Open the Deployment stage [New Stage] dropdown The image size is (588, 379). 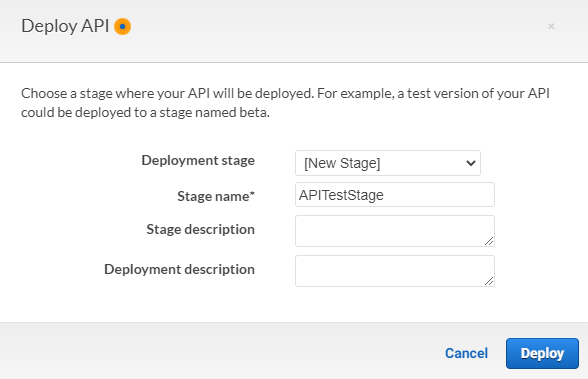[388, 163]
